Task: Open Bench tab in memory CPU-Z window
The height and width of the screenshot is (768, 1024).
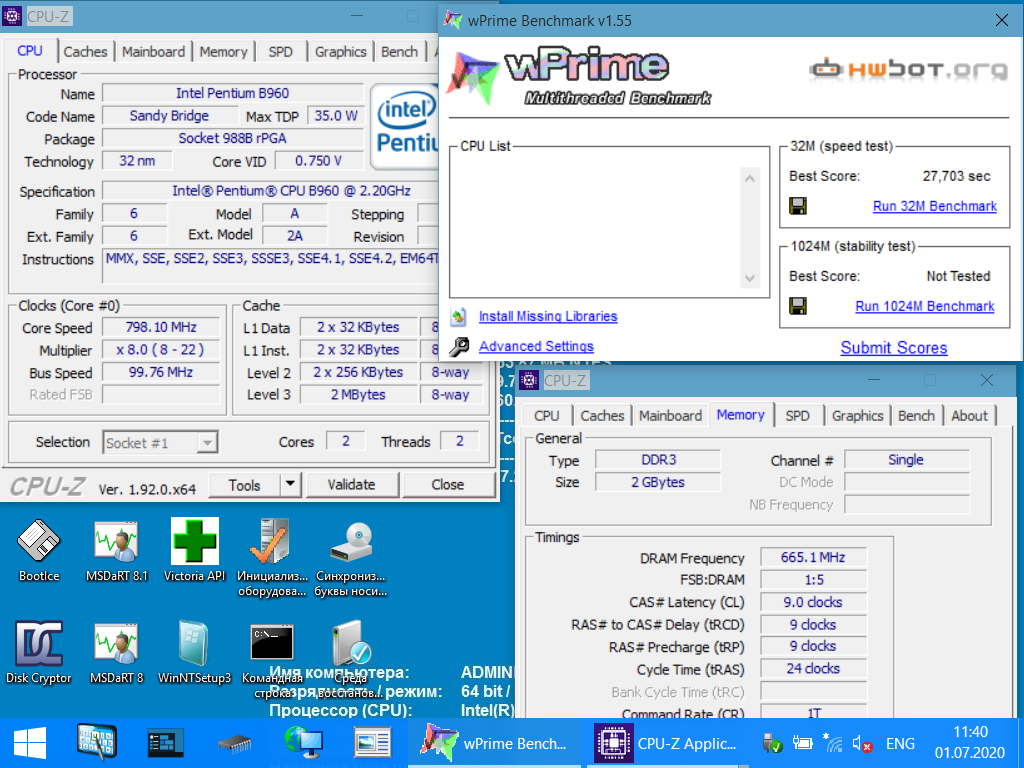Action: click(x=916, y=416)
